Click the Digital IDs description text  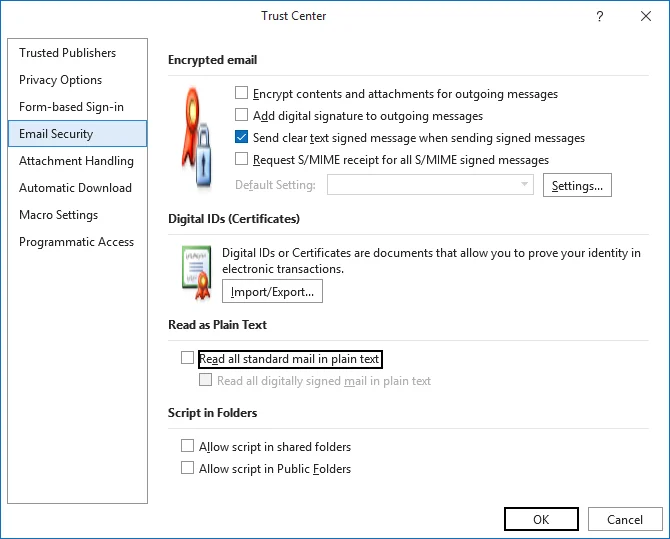(x=431, y=261)
